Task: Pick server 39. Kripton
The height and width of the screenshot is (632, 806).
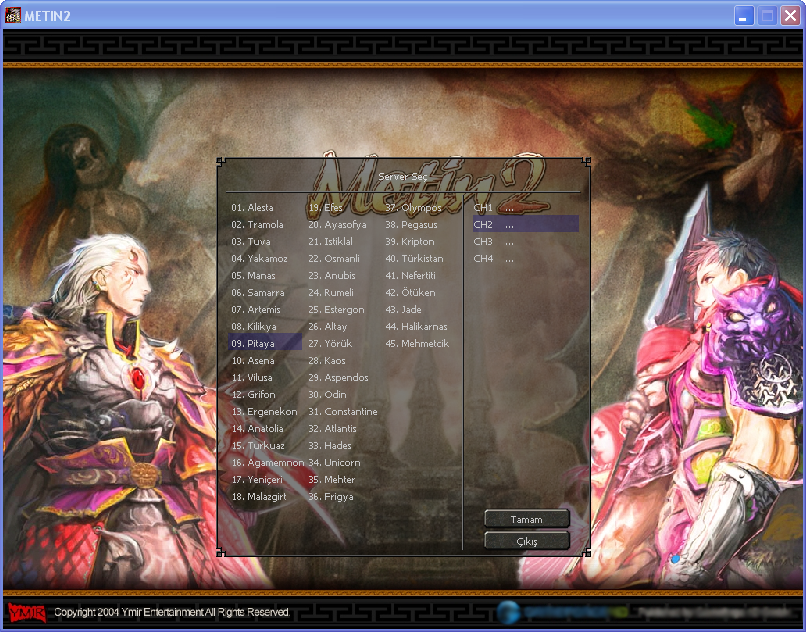Action: point(410,242)
